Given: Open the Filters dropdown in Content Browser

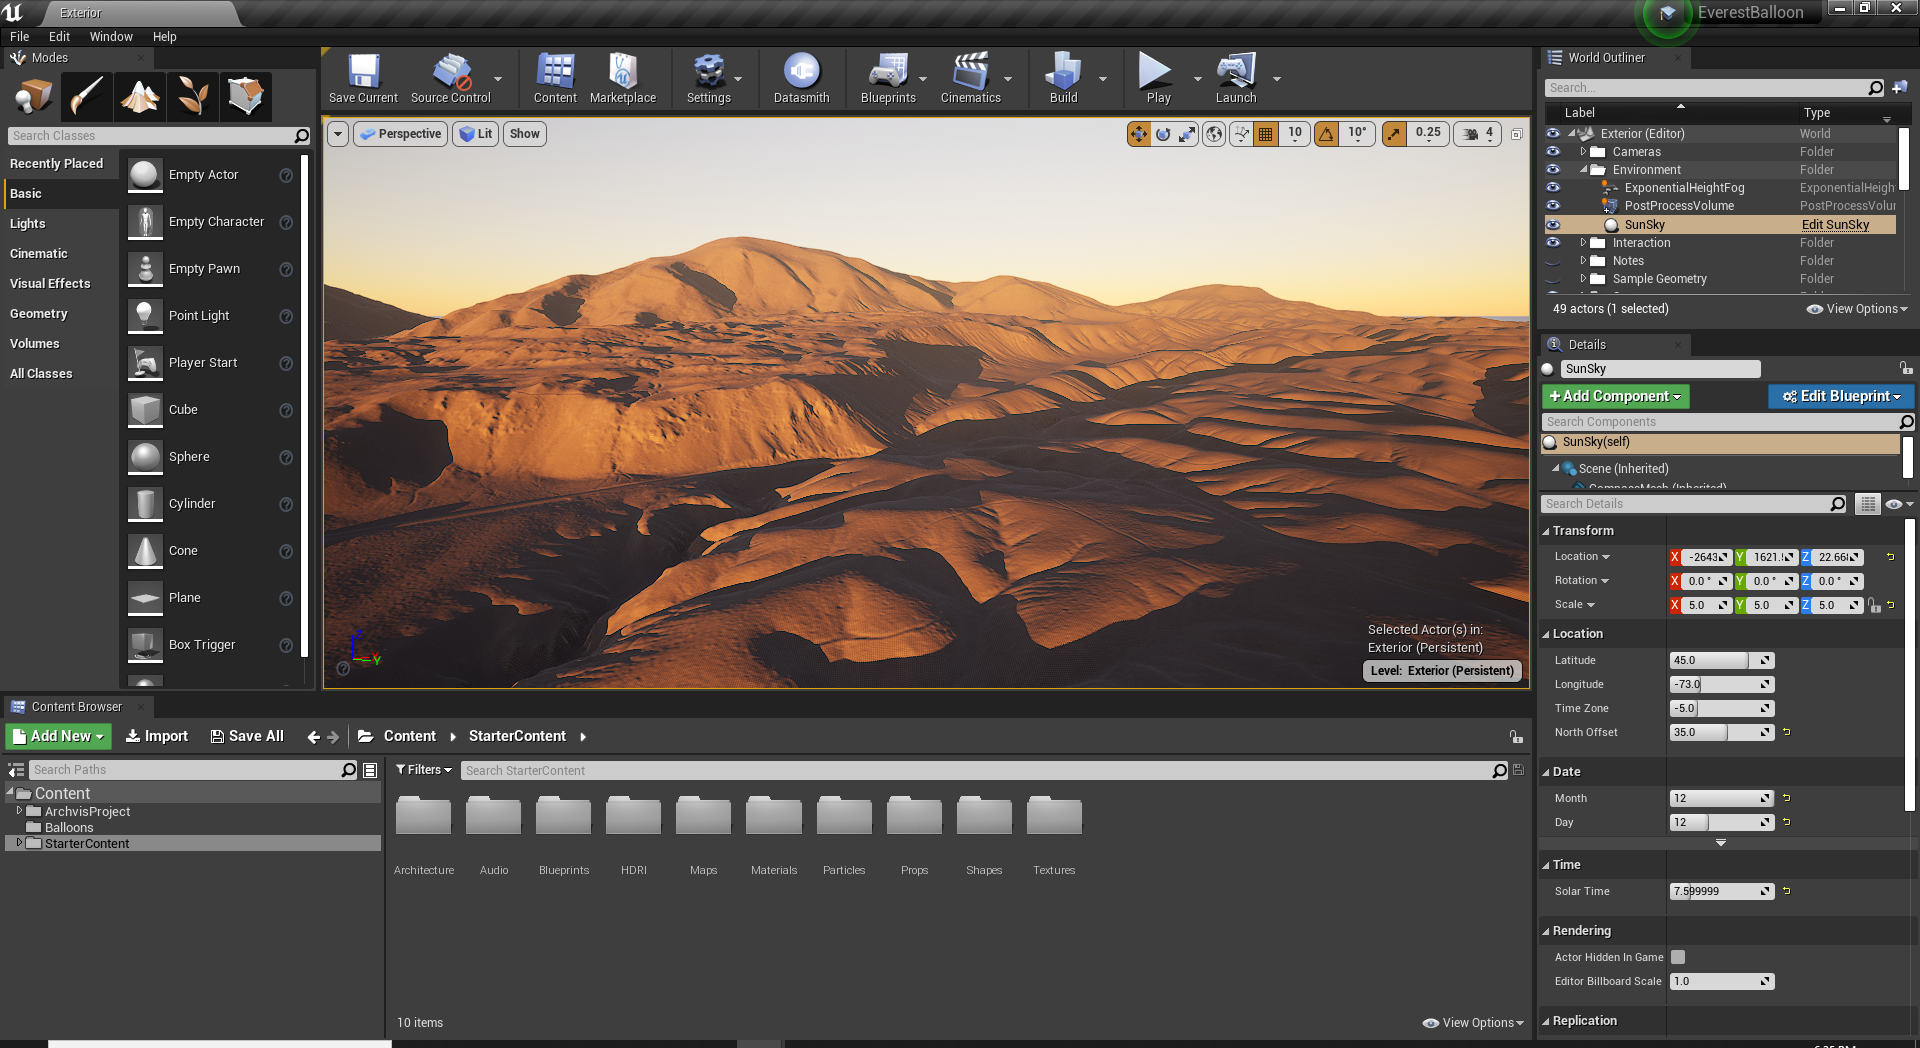Looking at the screenshot, I should [423, 770].
